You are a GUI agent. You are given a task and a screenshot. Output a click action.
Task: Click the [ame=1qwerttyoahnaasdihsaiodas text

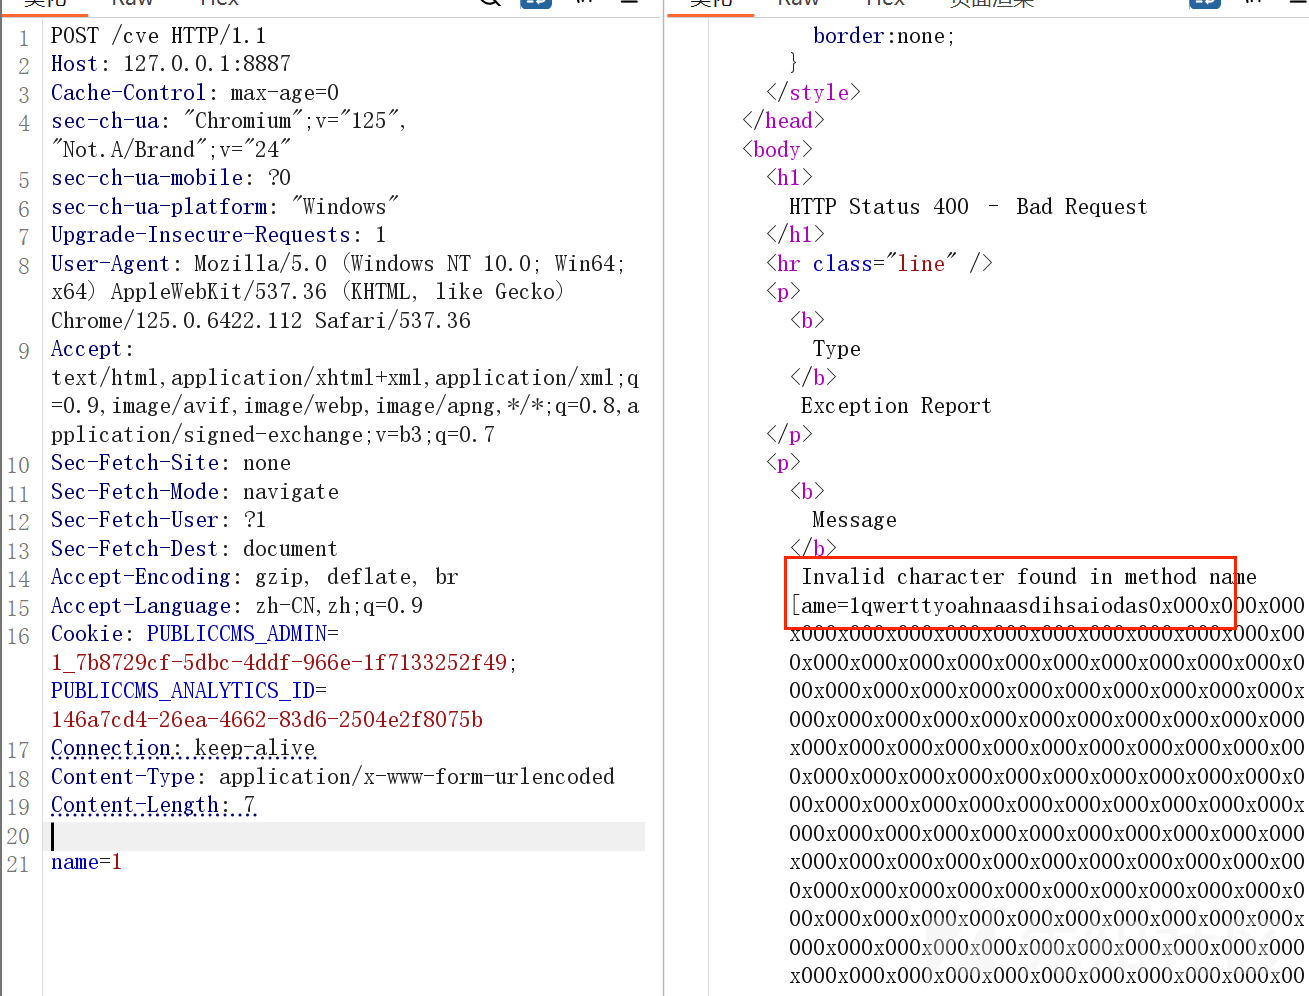tap(968, 606)
